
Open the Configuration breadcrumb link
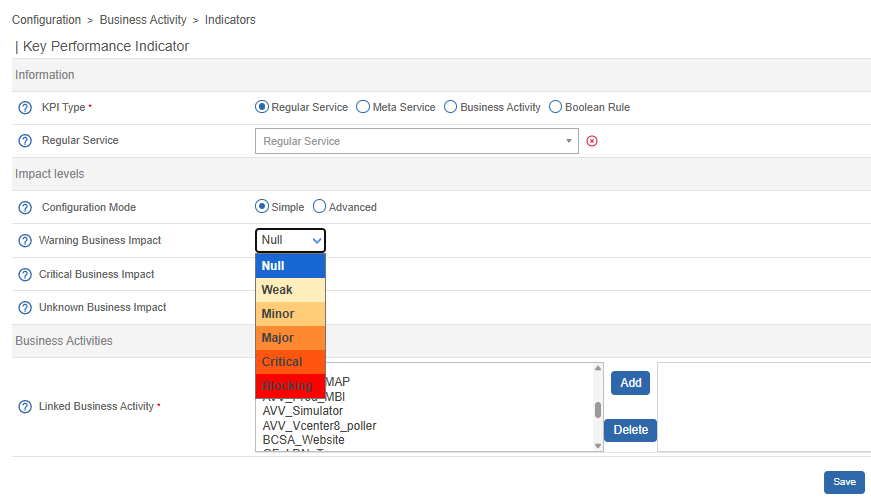(46, 20)
